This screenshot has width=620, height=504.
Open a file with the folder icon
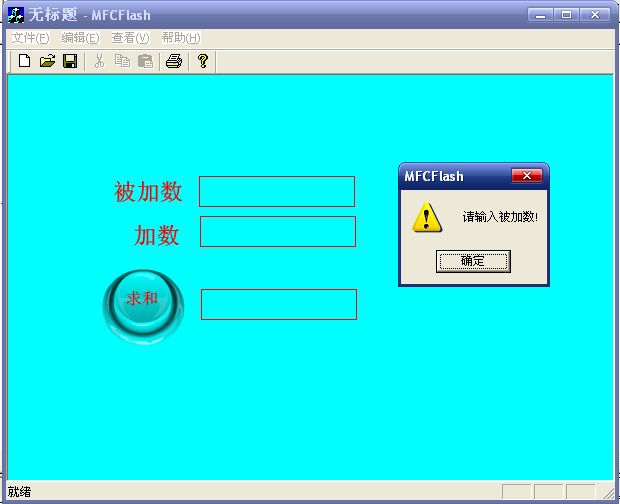pos(47,61)
